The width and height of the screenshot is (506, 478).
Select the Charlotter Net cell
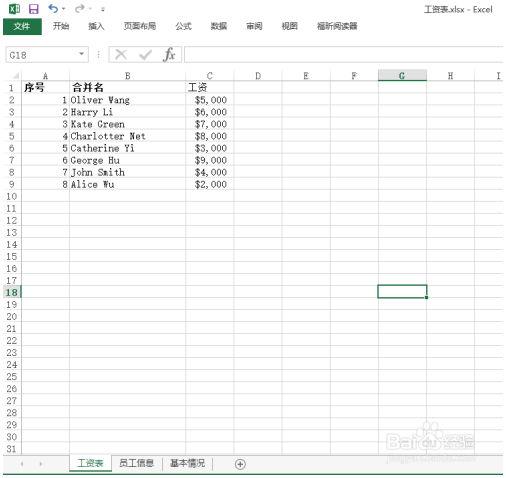[127, 136]
